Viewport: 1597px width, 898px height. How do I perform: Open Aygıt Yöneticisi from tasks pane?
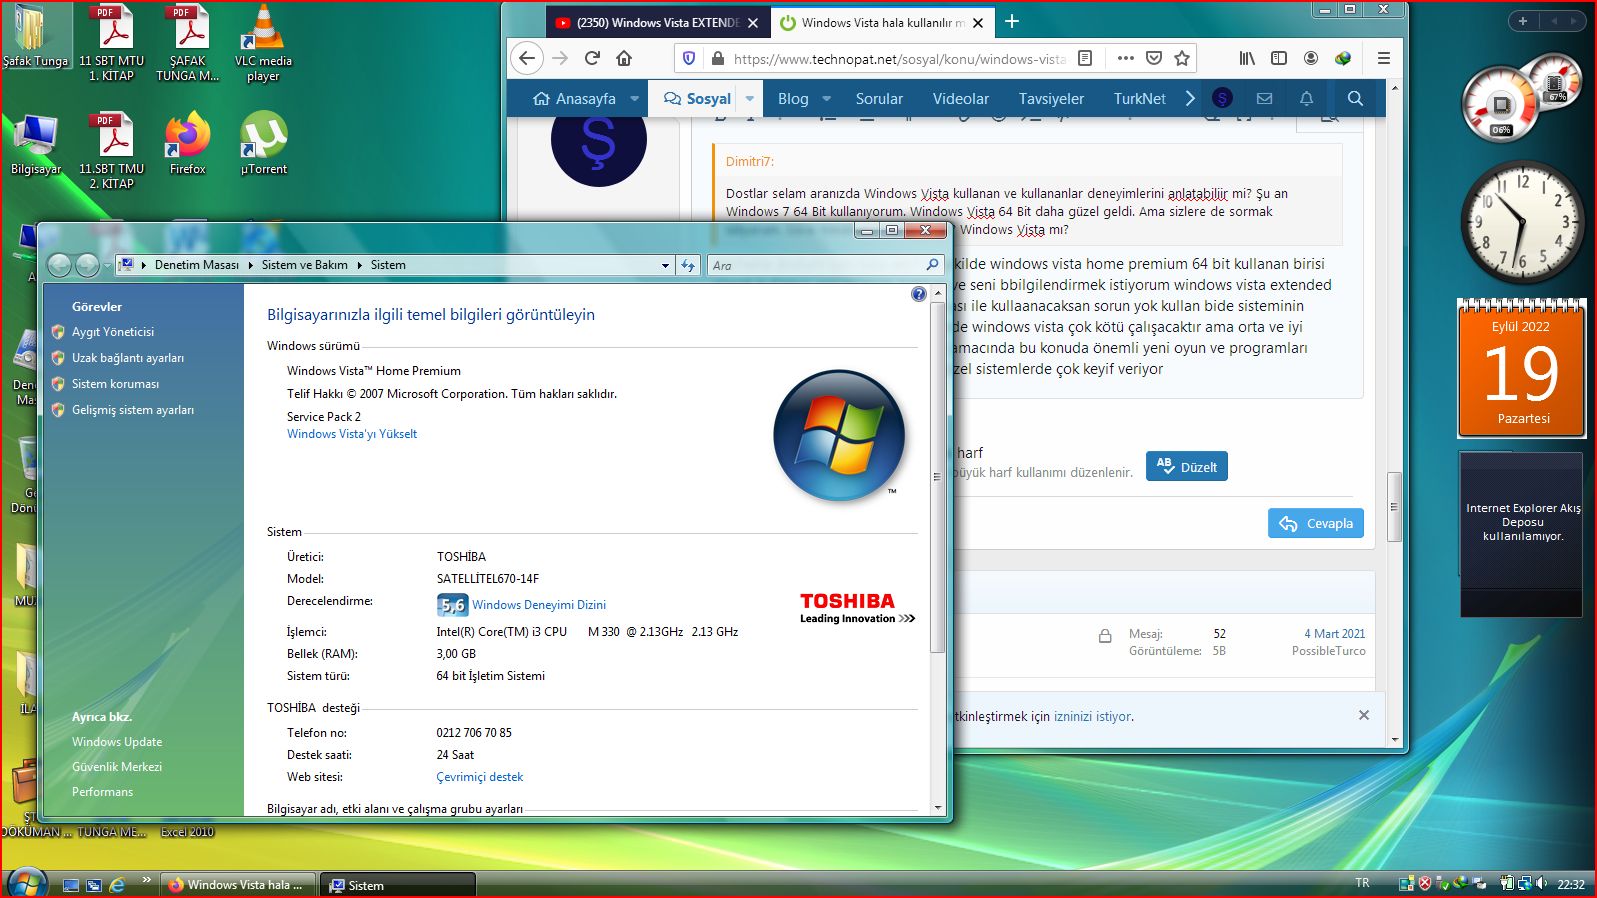coord(113,332)
